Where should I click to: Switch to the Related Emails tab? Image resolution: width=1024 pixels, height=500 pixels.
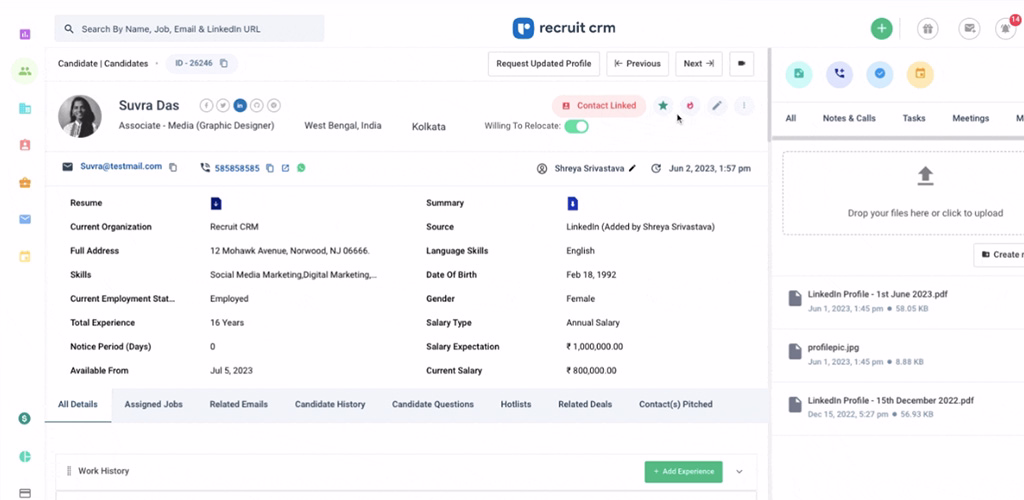238,405
